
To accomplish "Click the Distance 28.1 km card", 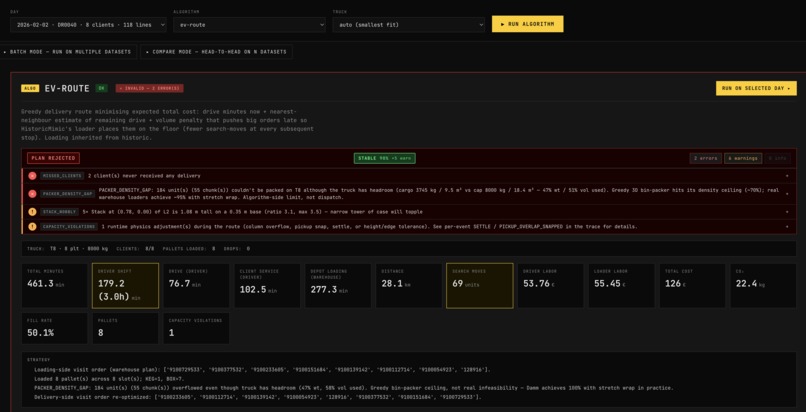I will coord(409,286).
